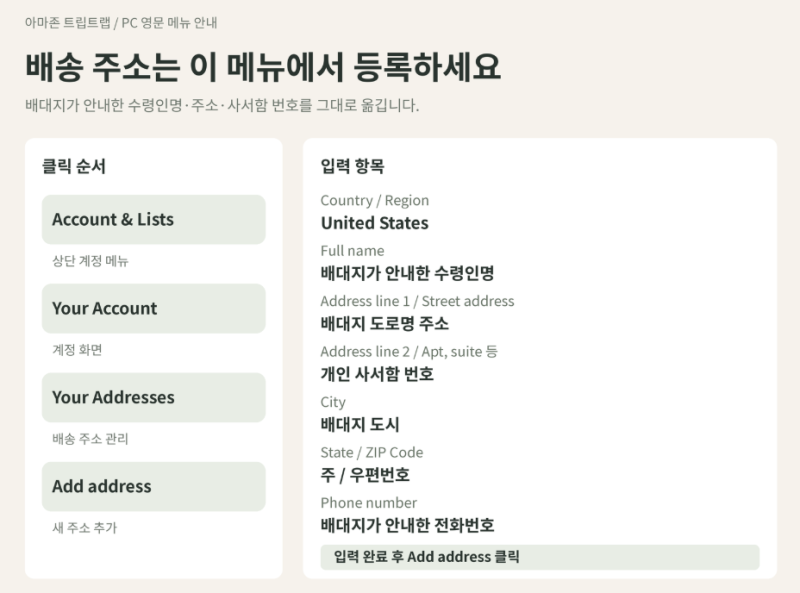Select the value '배대지가 안내한 전화번호'
The width and height of the screenshot is (800, 593).
pos(407,525)
